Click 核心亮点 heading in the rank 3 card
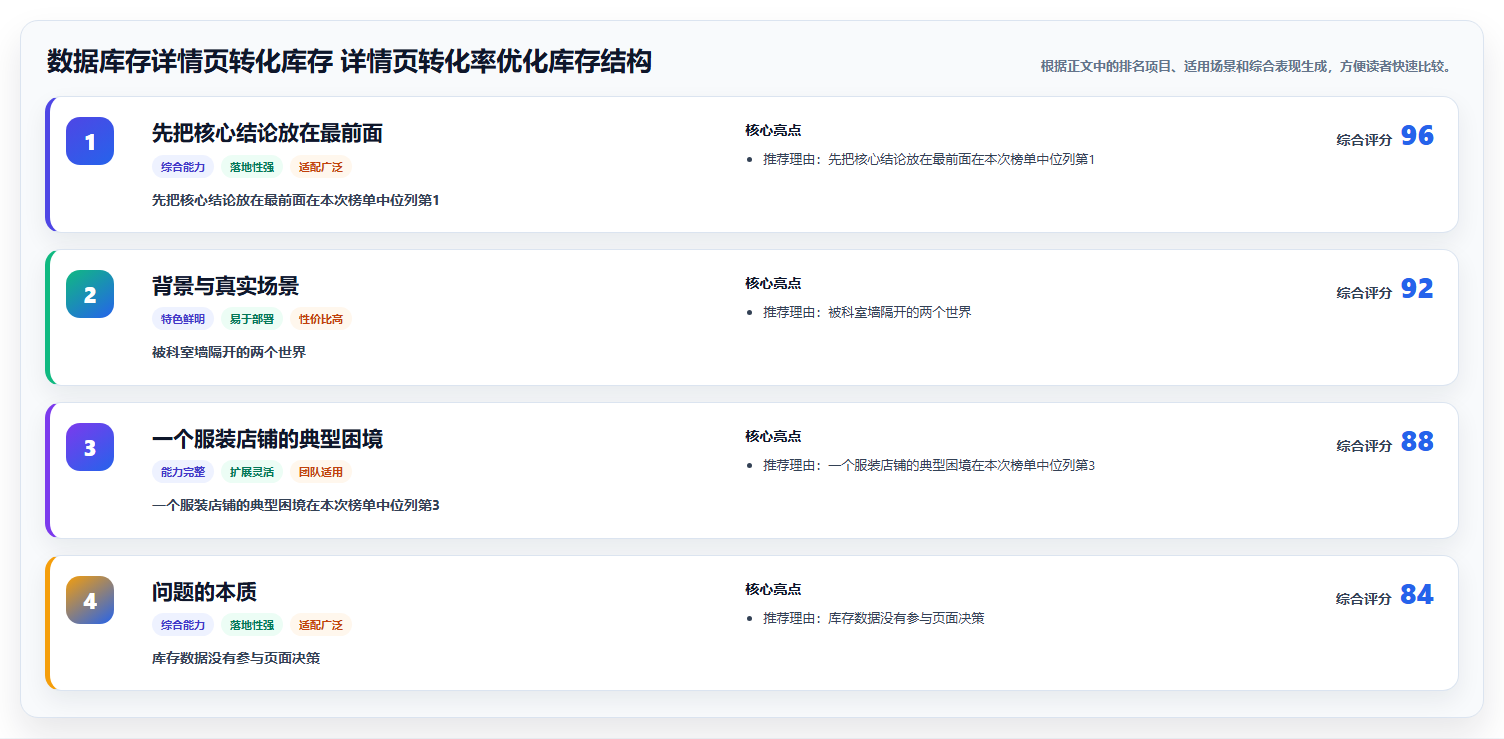Image resolution: width=1504 pixels, height=739 pixels. (x=773, y=436)
